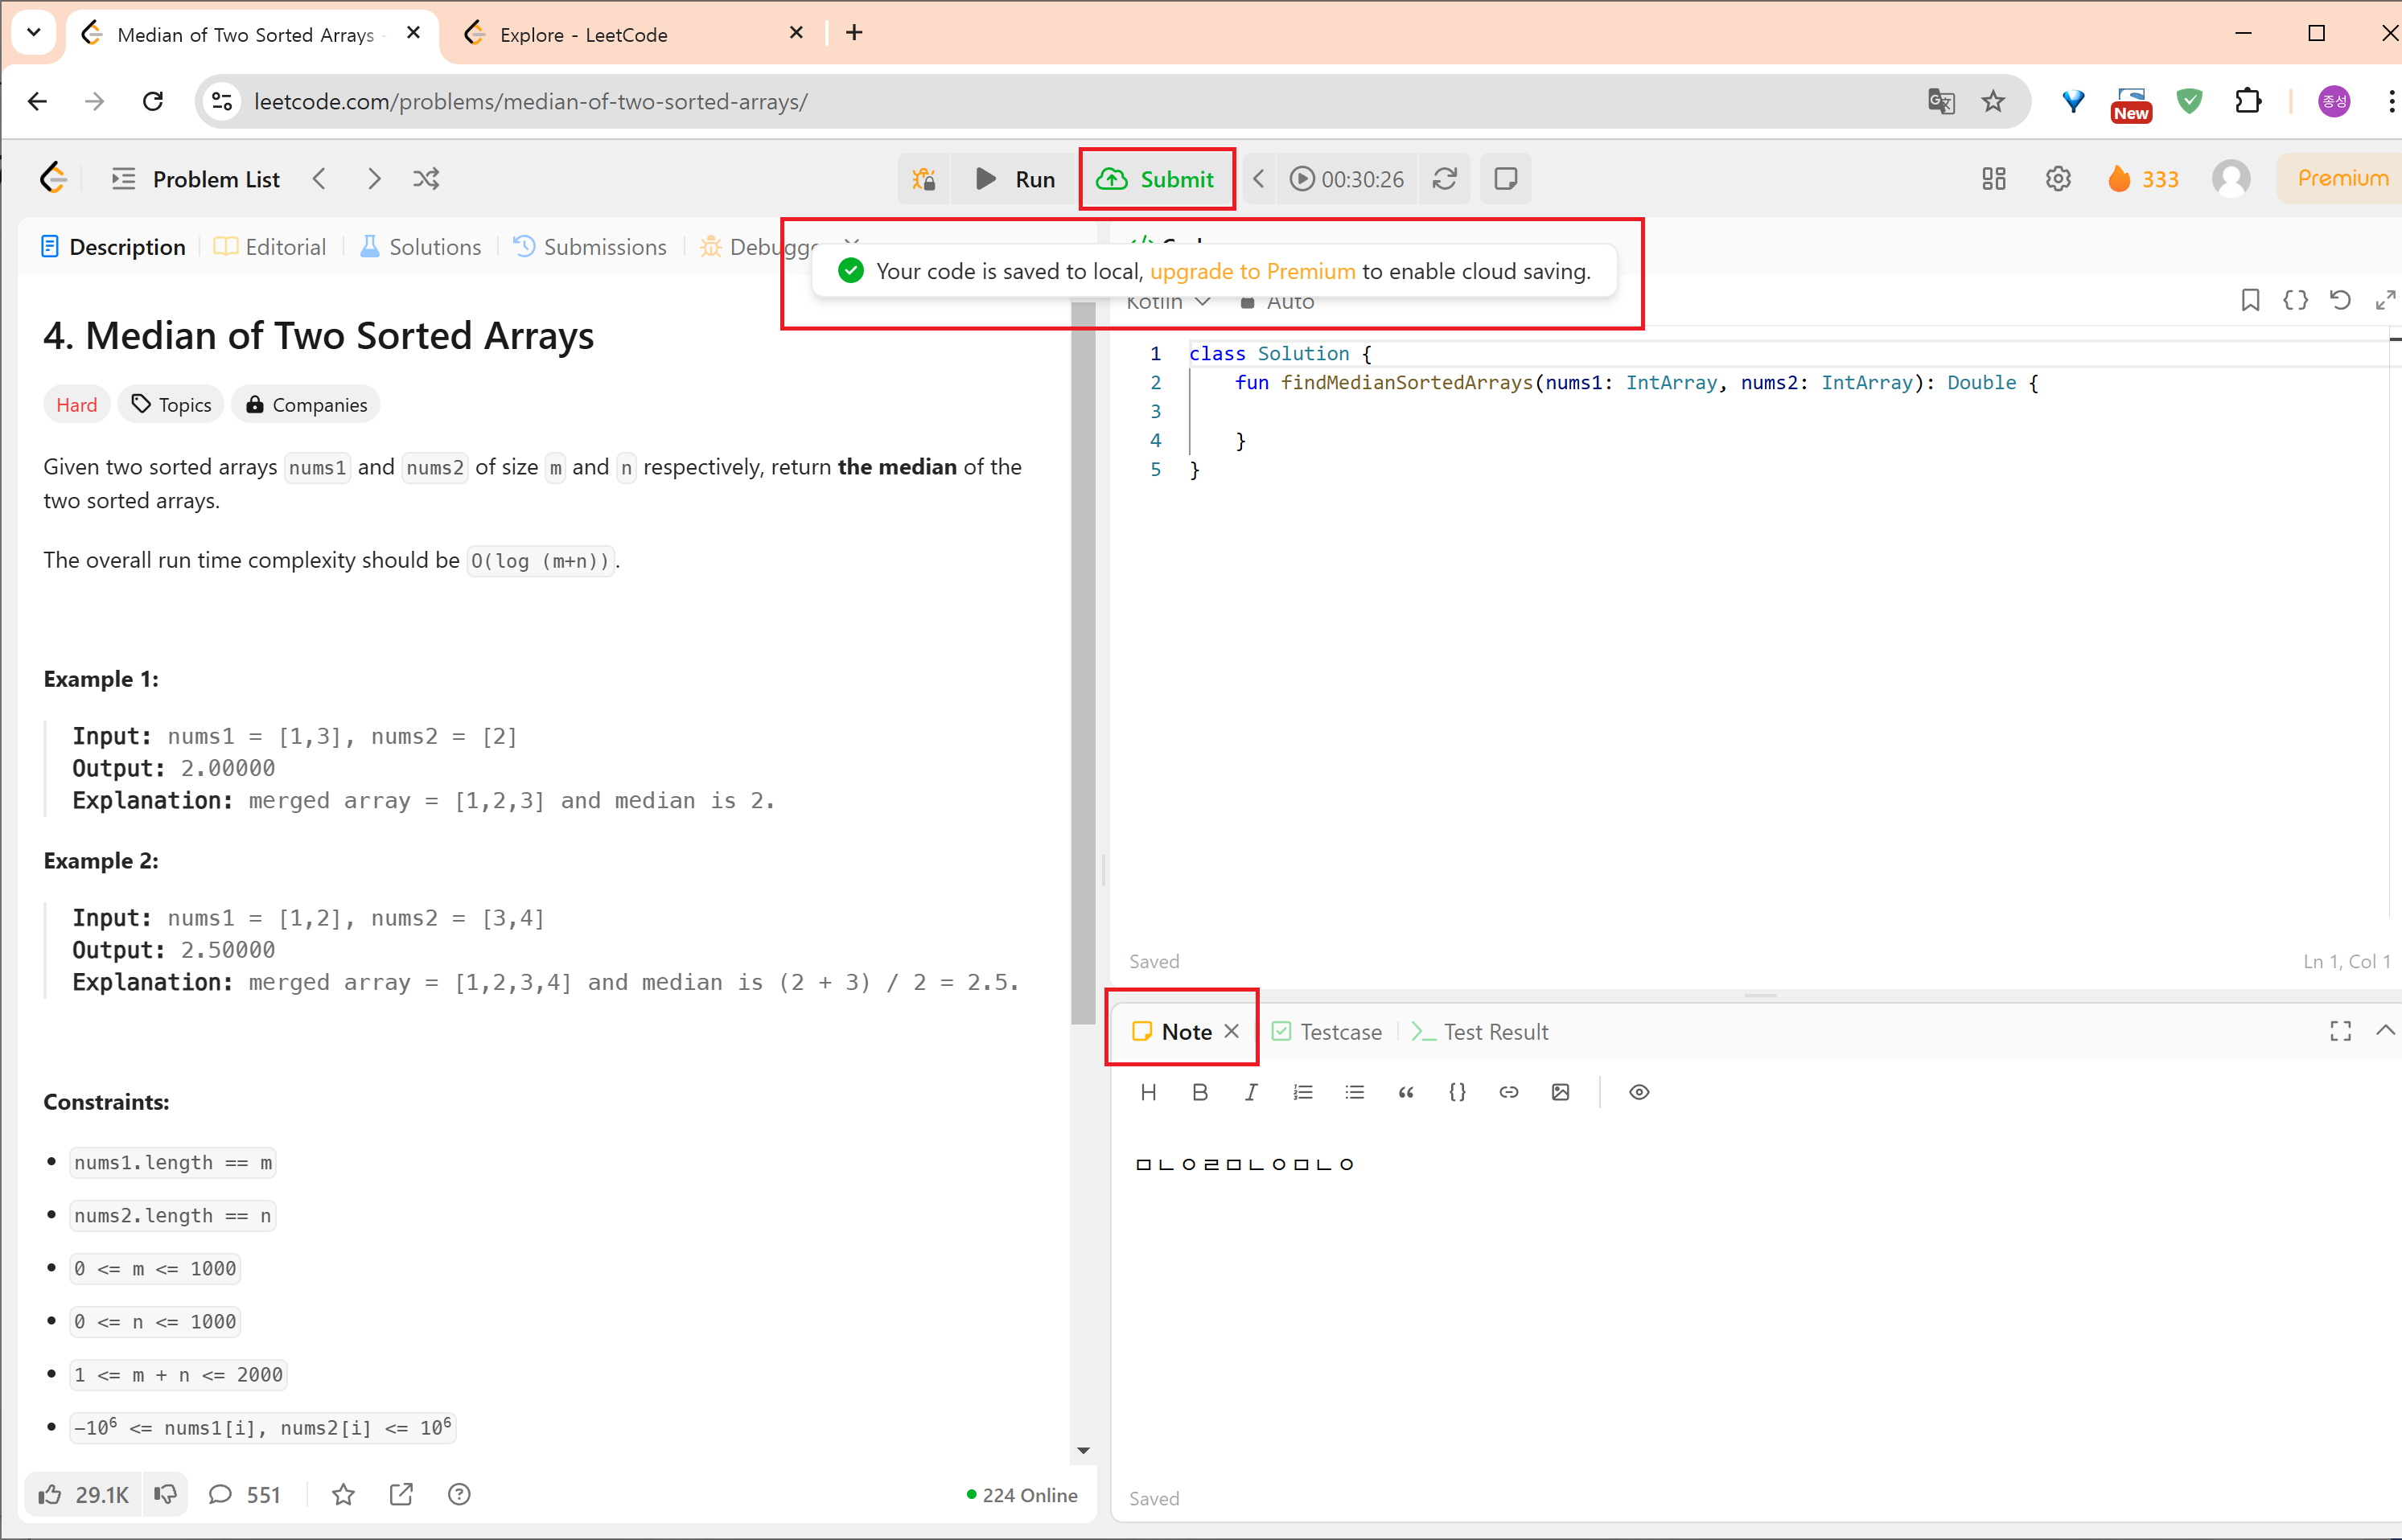The height and width of the screenshot is (1540, 2402).
Task: Expand the Topics tag
Action: [x=171, y=405]
